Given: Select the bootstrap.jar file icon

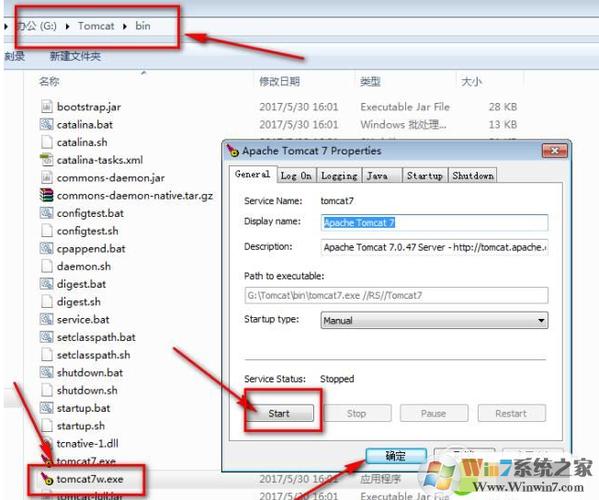Looking at the screenshot, I should (46, 107).
